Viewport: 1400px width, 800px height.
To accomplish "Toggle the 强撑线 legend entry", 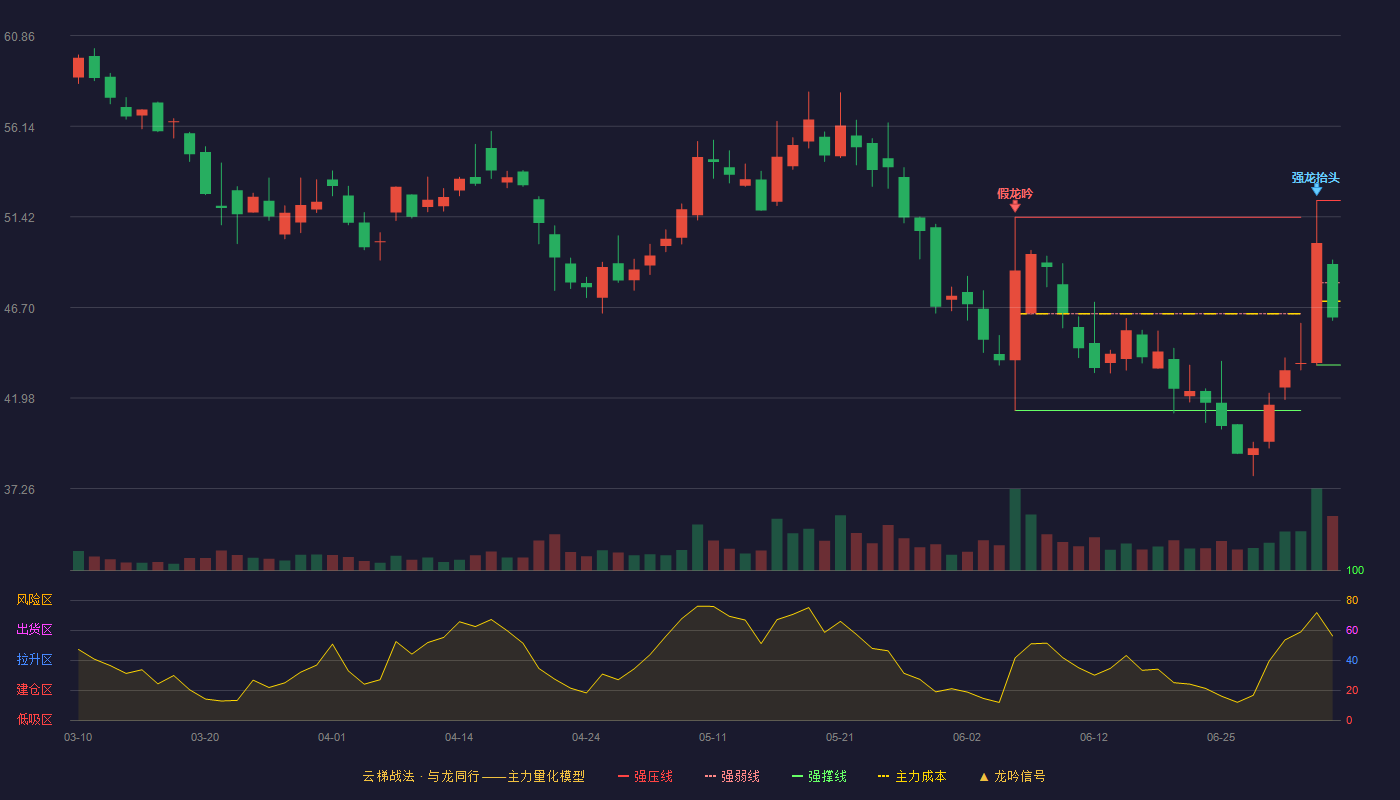I will coord(819,776).
